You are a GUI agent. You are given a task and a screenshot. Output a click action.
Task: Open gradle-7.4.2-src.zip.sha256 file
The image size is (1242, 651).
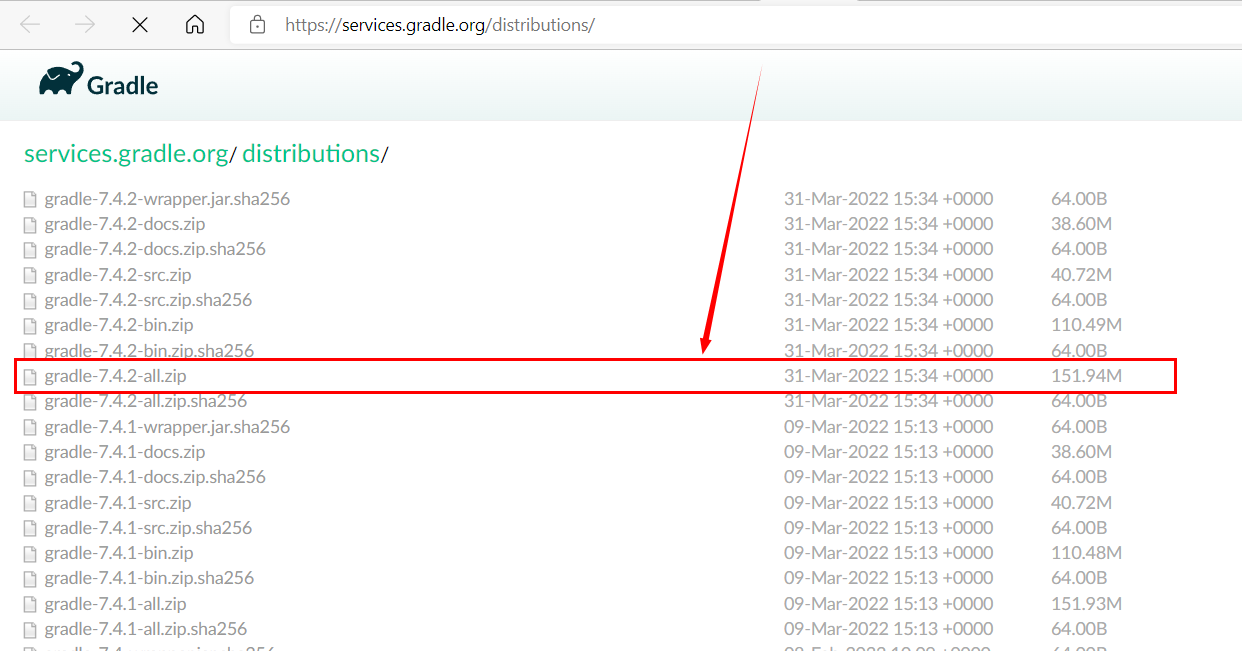pos(148,299)
